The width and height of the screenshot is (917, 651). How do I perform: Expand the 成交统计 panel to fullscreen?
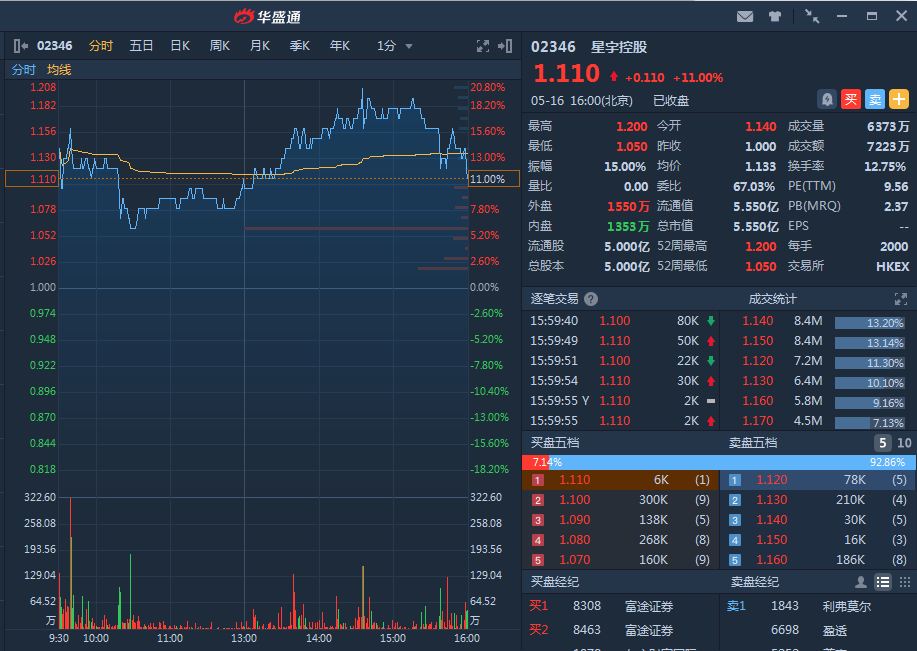tap(900, 299)
